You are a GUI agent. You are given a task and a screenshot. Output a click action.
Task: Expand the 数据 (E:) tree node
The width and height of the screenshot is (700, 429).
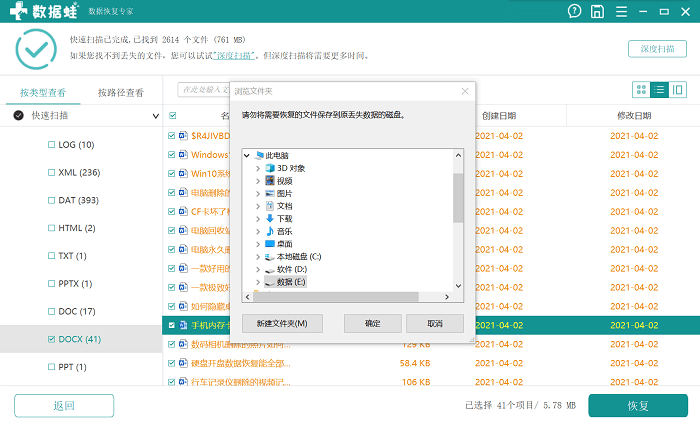point(258,282)
